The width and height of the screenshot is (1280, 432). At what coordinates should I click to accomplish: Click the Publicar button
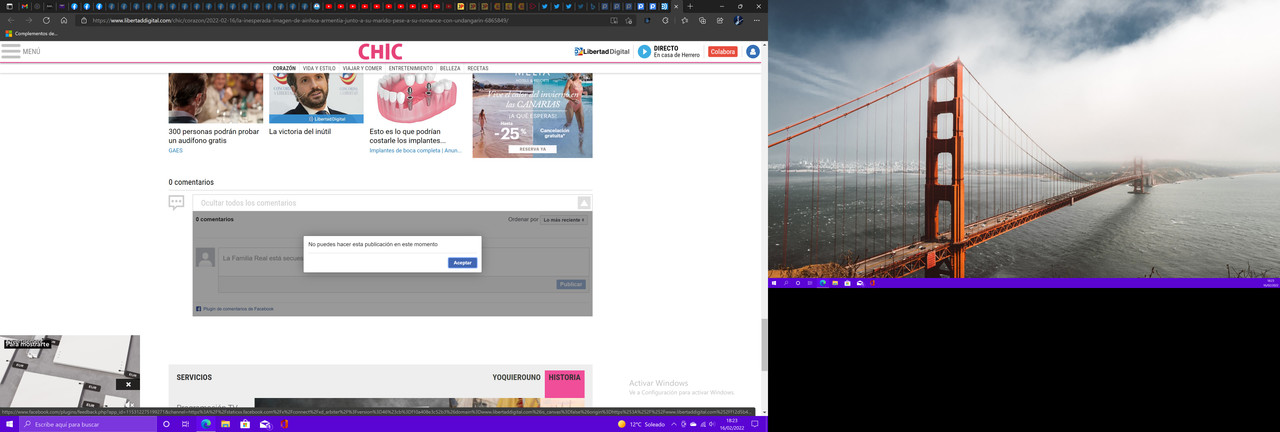click(x=571, y=284)
